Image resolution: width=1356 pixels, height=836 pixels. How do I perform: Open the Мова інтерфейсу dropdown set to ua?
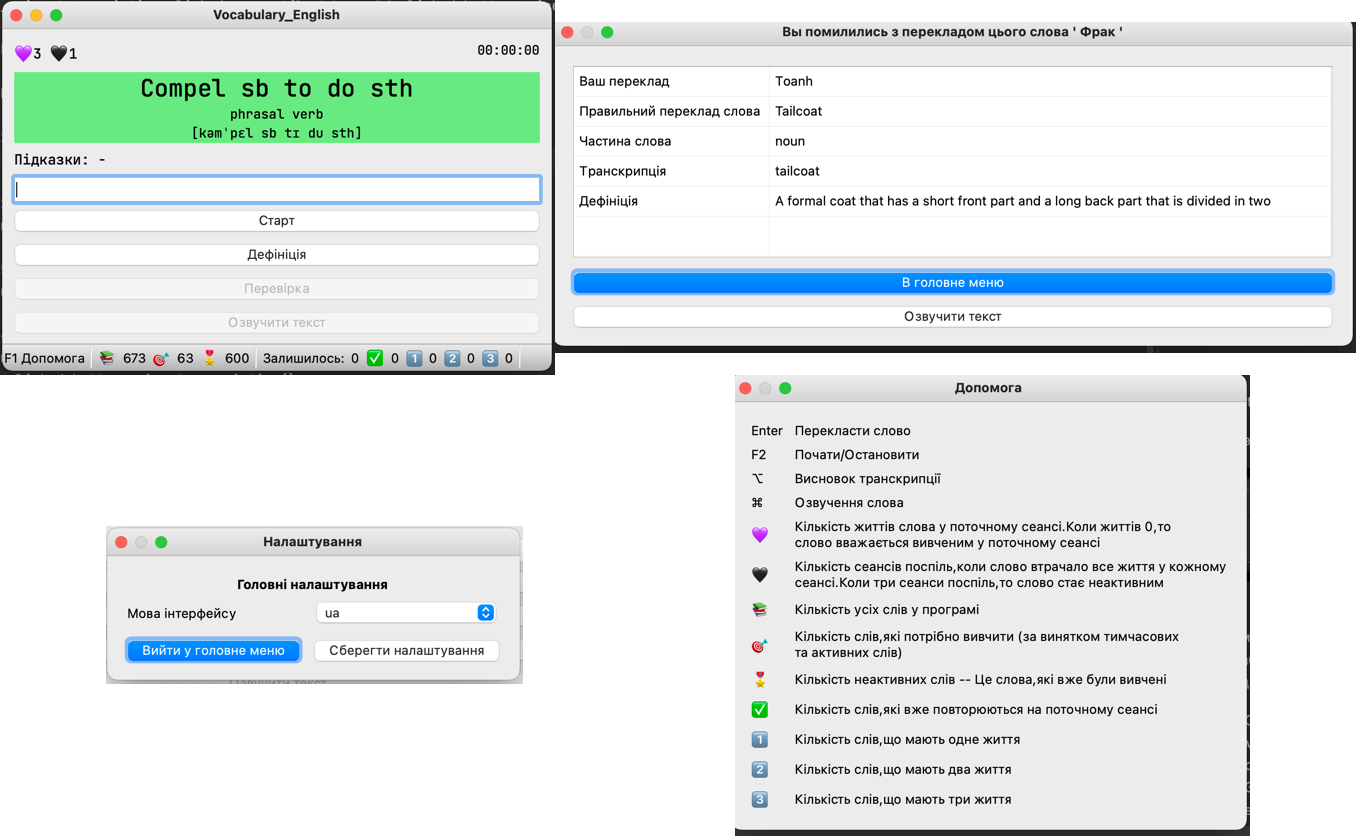(406, 613)
